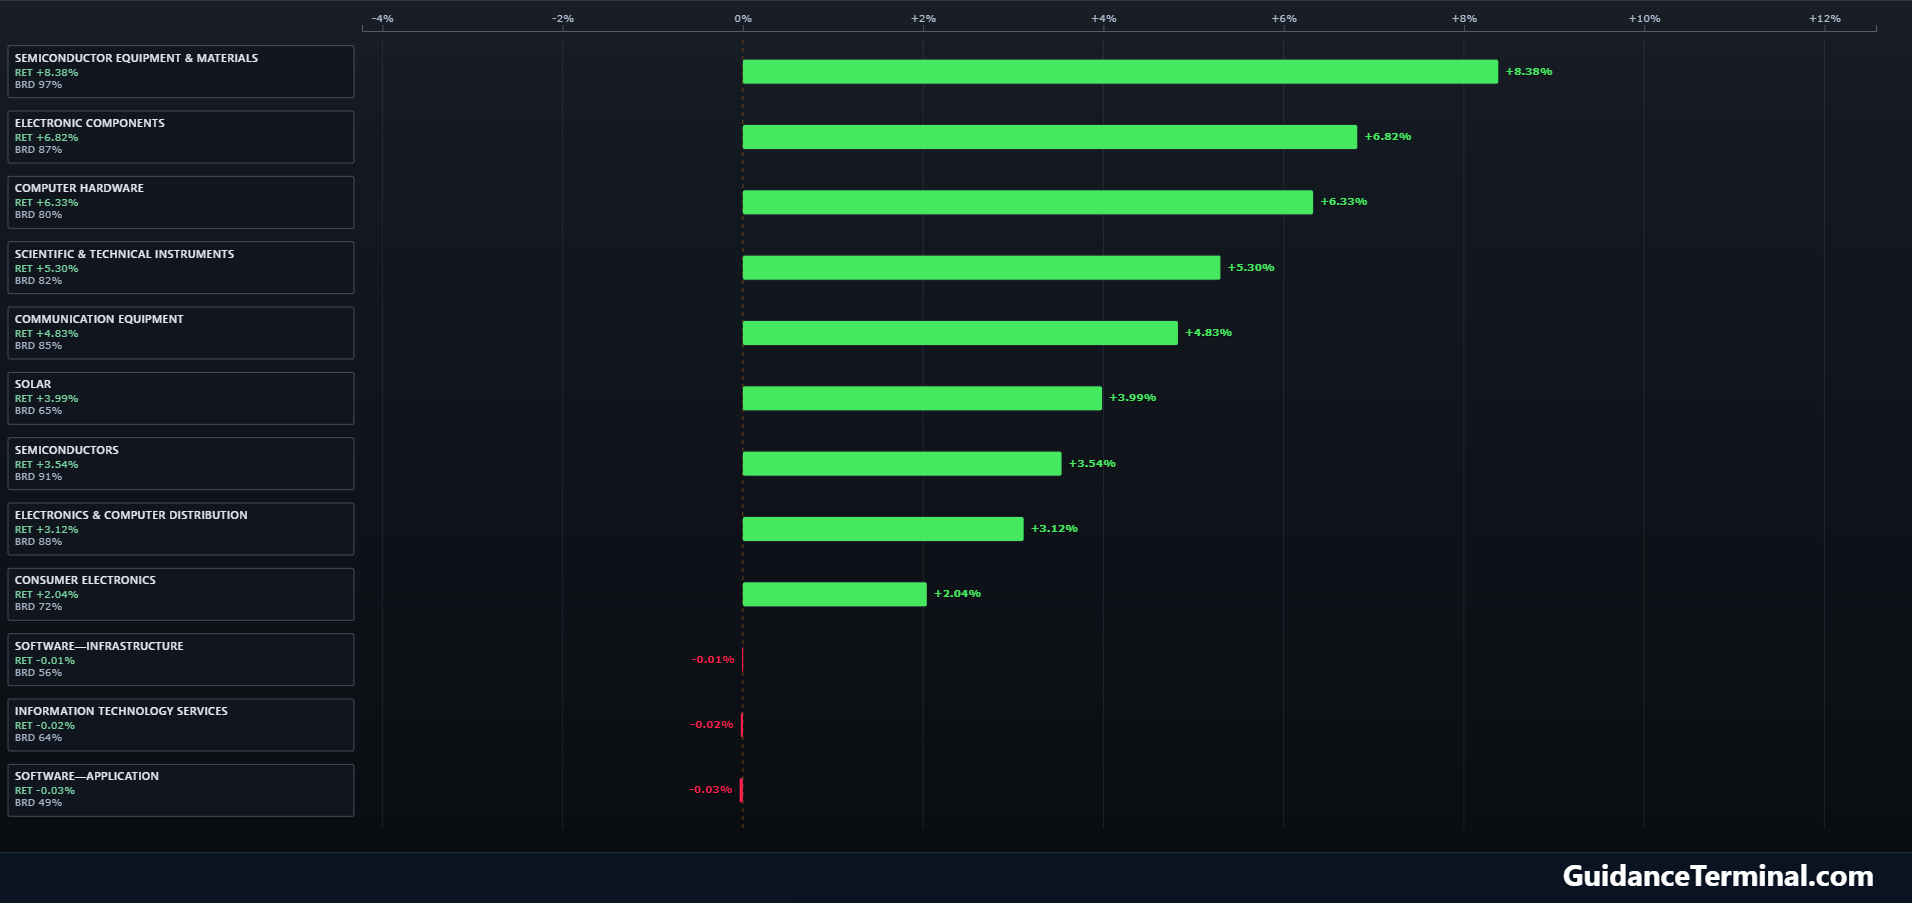Click the green bar ending at +6.82%
This screenshot has height=903, width=1912.
(x=1050, y=137)
